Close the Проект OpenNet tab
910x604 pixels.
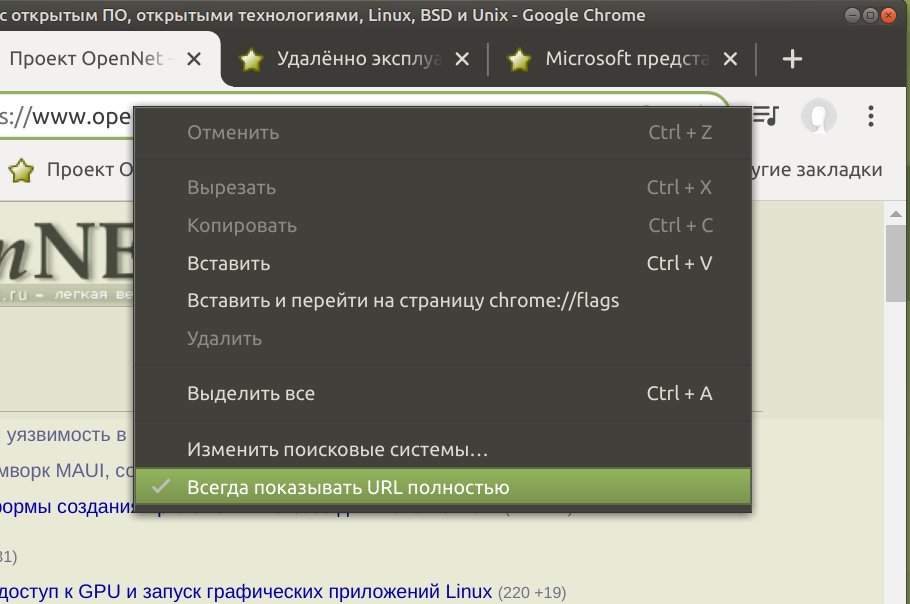pos(194,60)
